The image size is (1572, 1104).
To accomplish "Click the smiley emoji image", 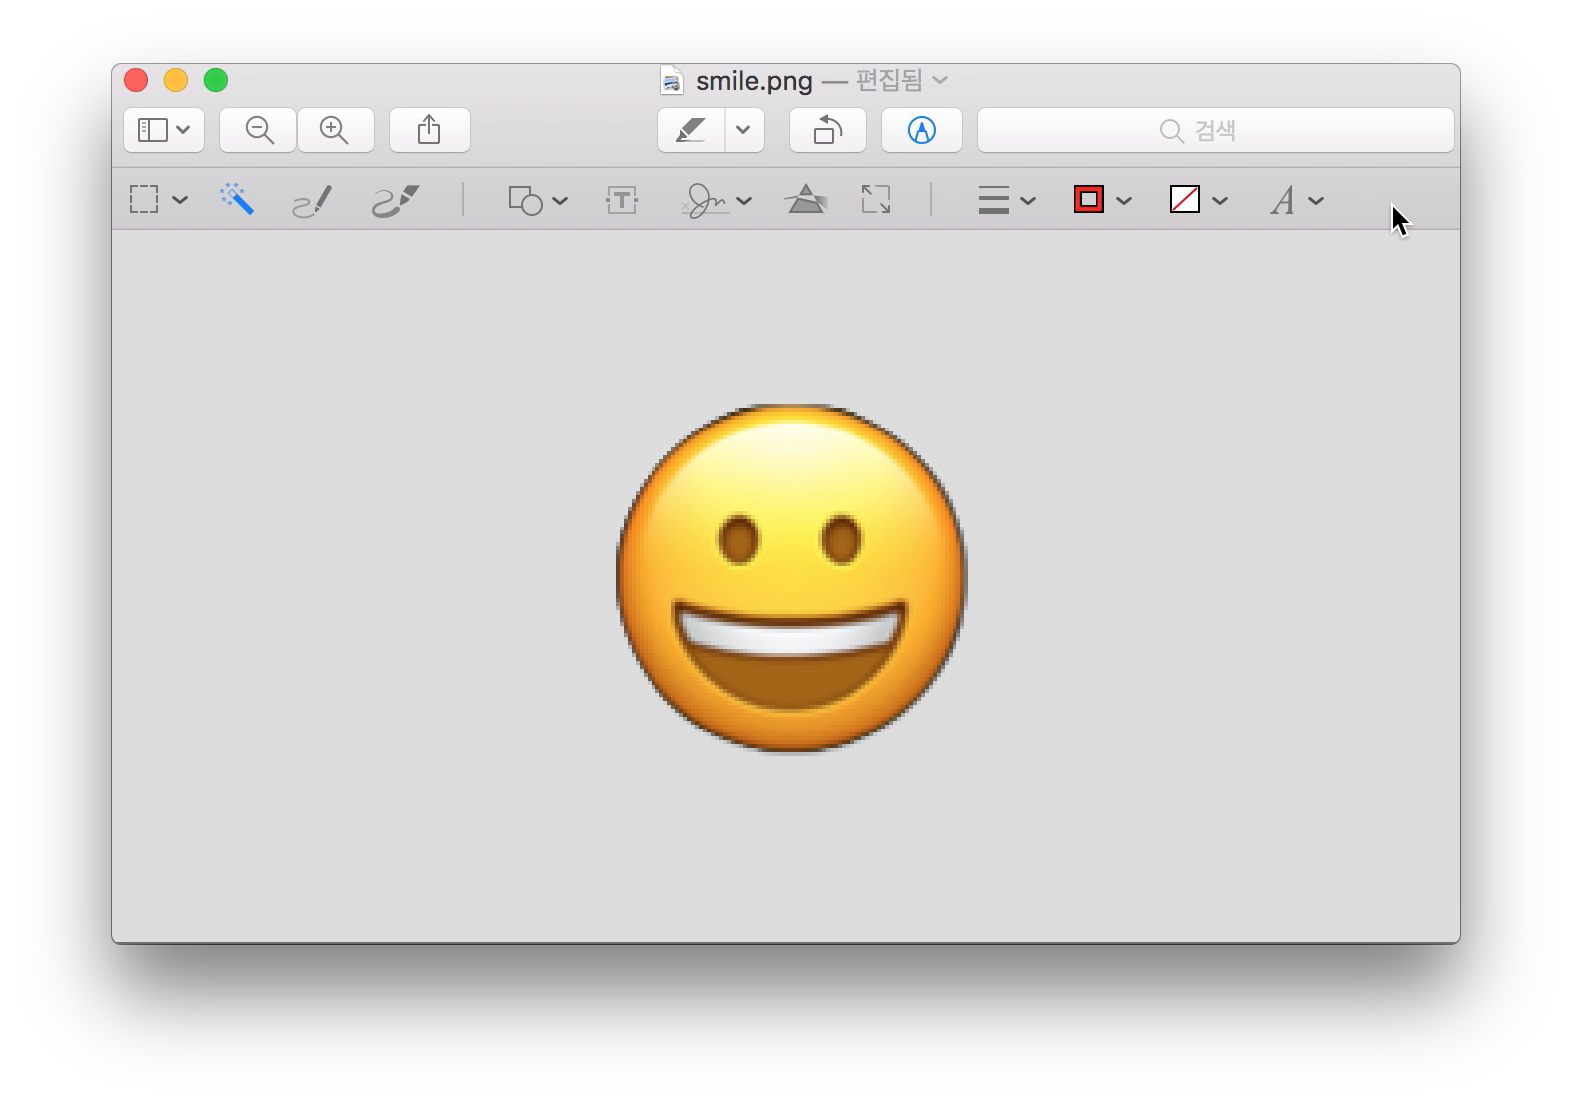I will coord(792,578).
